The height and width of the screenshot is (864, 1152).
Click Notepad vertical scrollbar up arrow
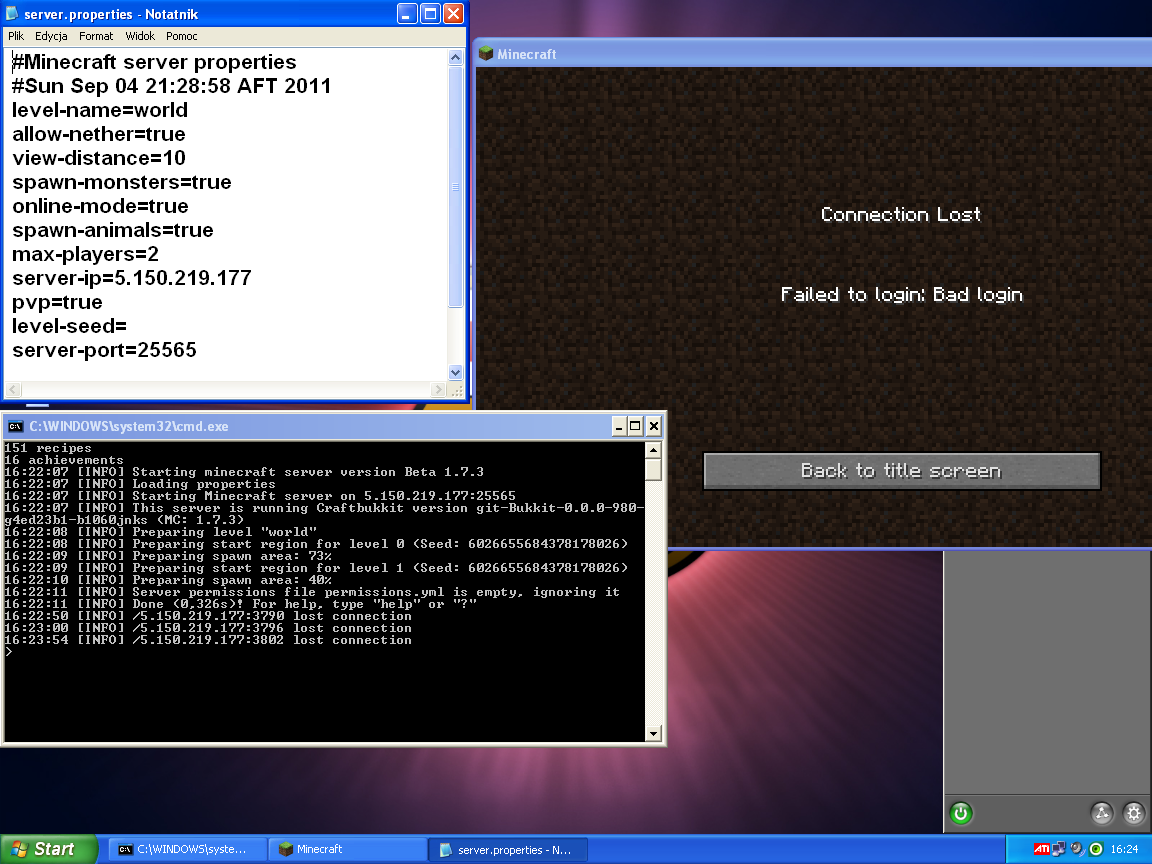[x=456, y=57]
